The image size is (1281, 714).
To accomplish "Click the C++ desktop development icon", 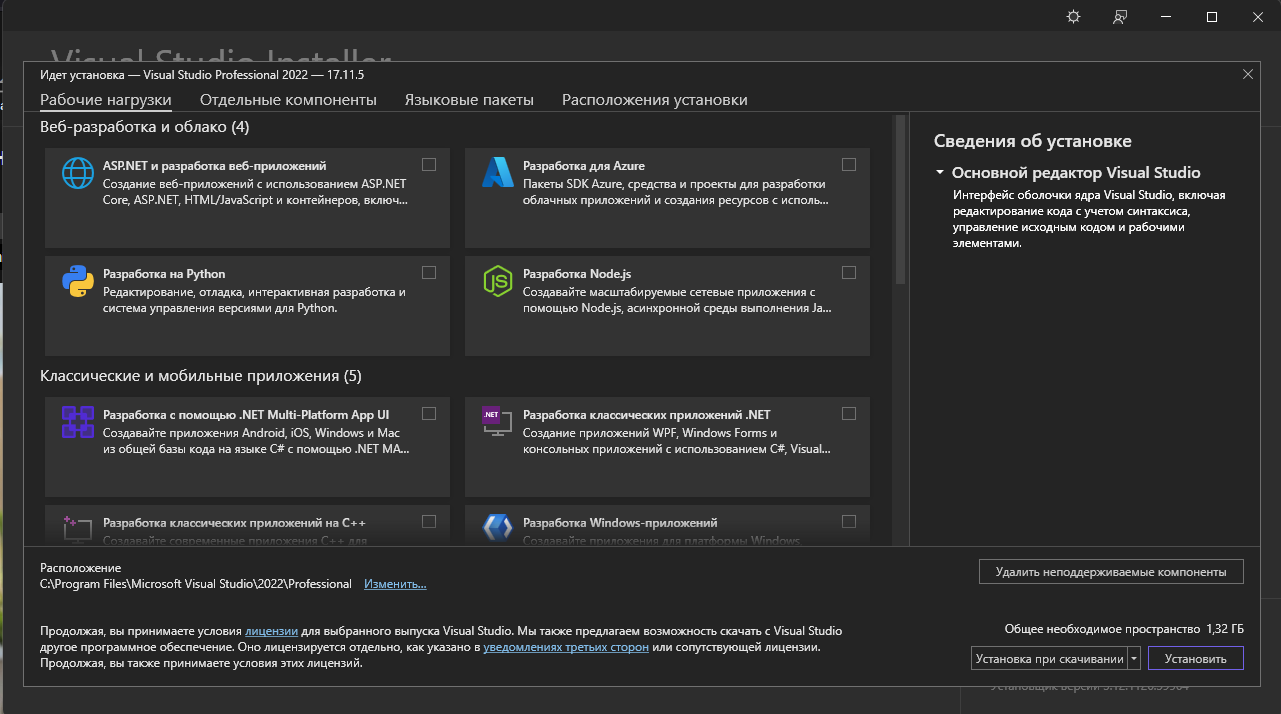I will (x=77, y=528).
